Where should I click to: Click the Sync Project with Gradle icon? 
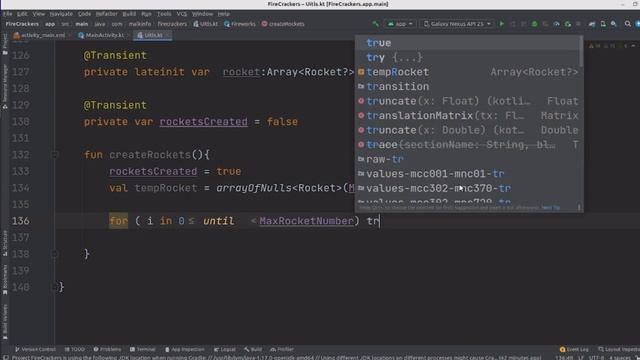592,24
